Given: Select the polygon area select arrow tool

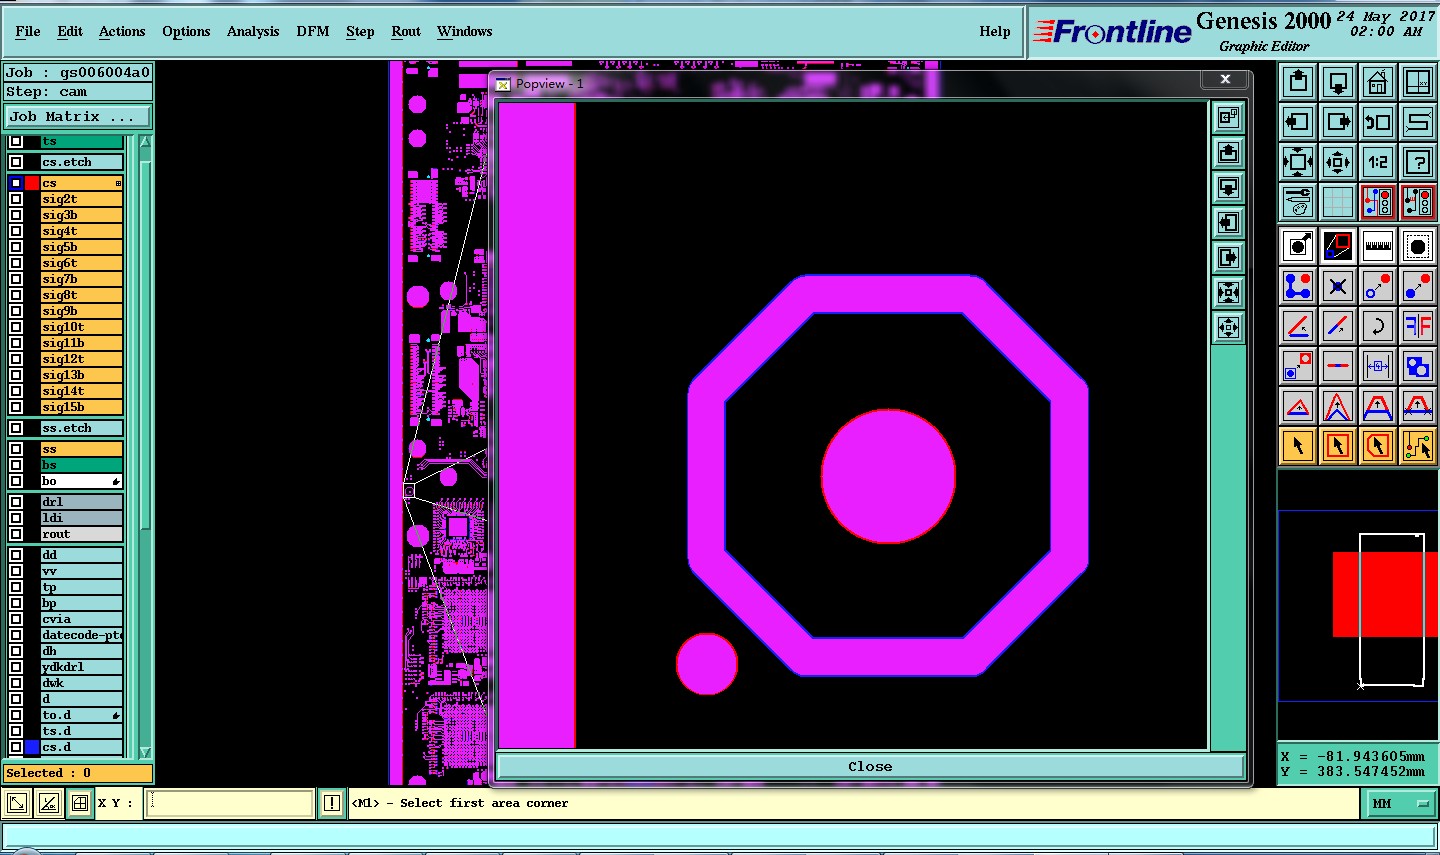Looking at the screenshot, I should [1378, 446].
